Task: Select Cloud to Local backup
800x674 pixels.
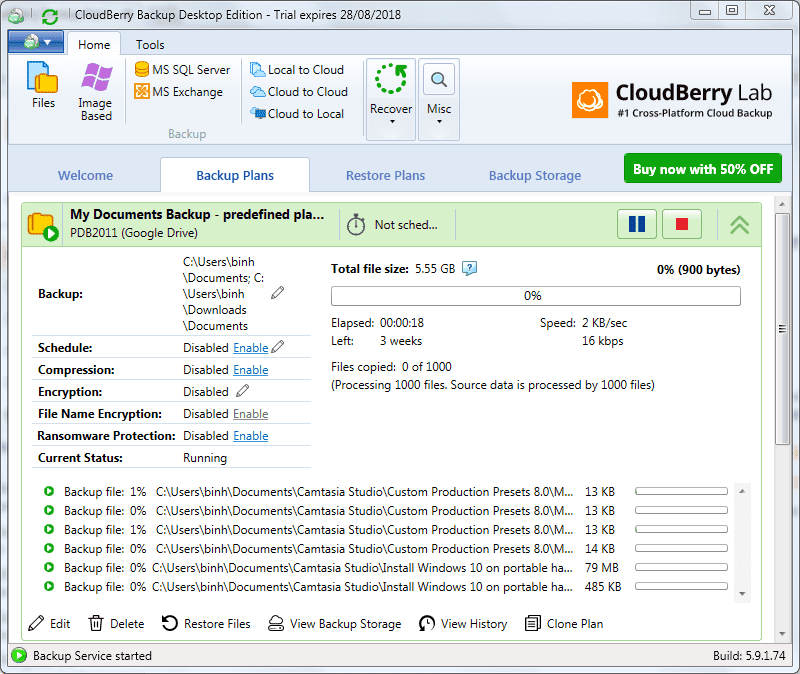Action: [297, 114]
